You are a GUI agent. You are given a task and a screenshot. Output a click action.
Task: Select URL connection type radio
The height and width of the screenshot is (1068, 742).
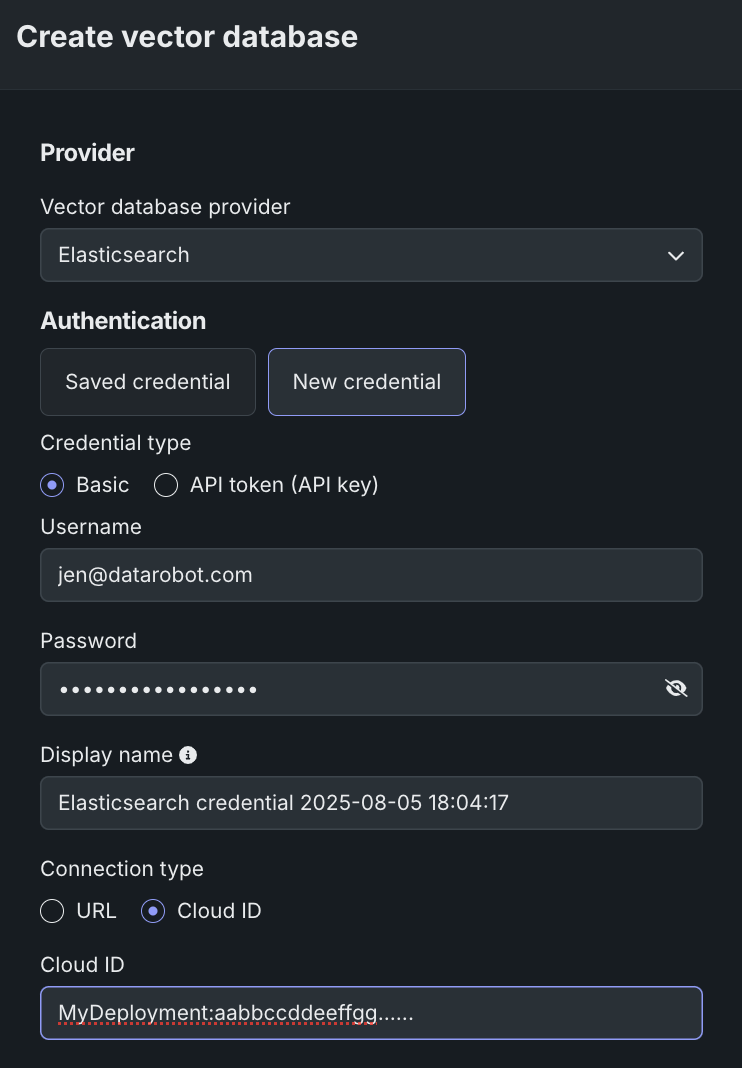(x=52, y=911)
